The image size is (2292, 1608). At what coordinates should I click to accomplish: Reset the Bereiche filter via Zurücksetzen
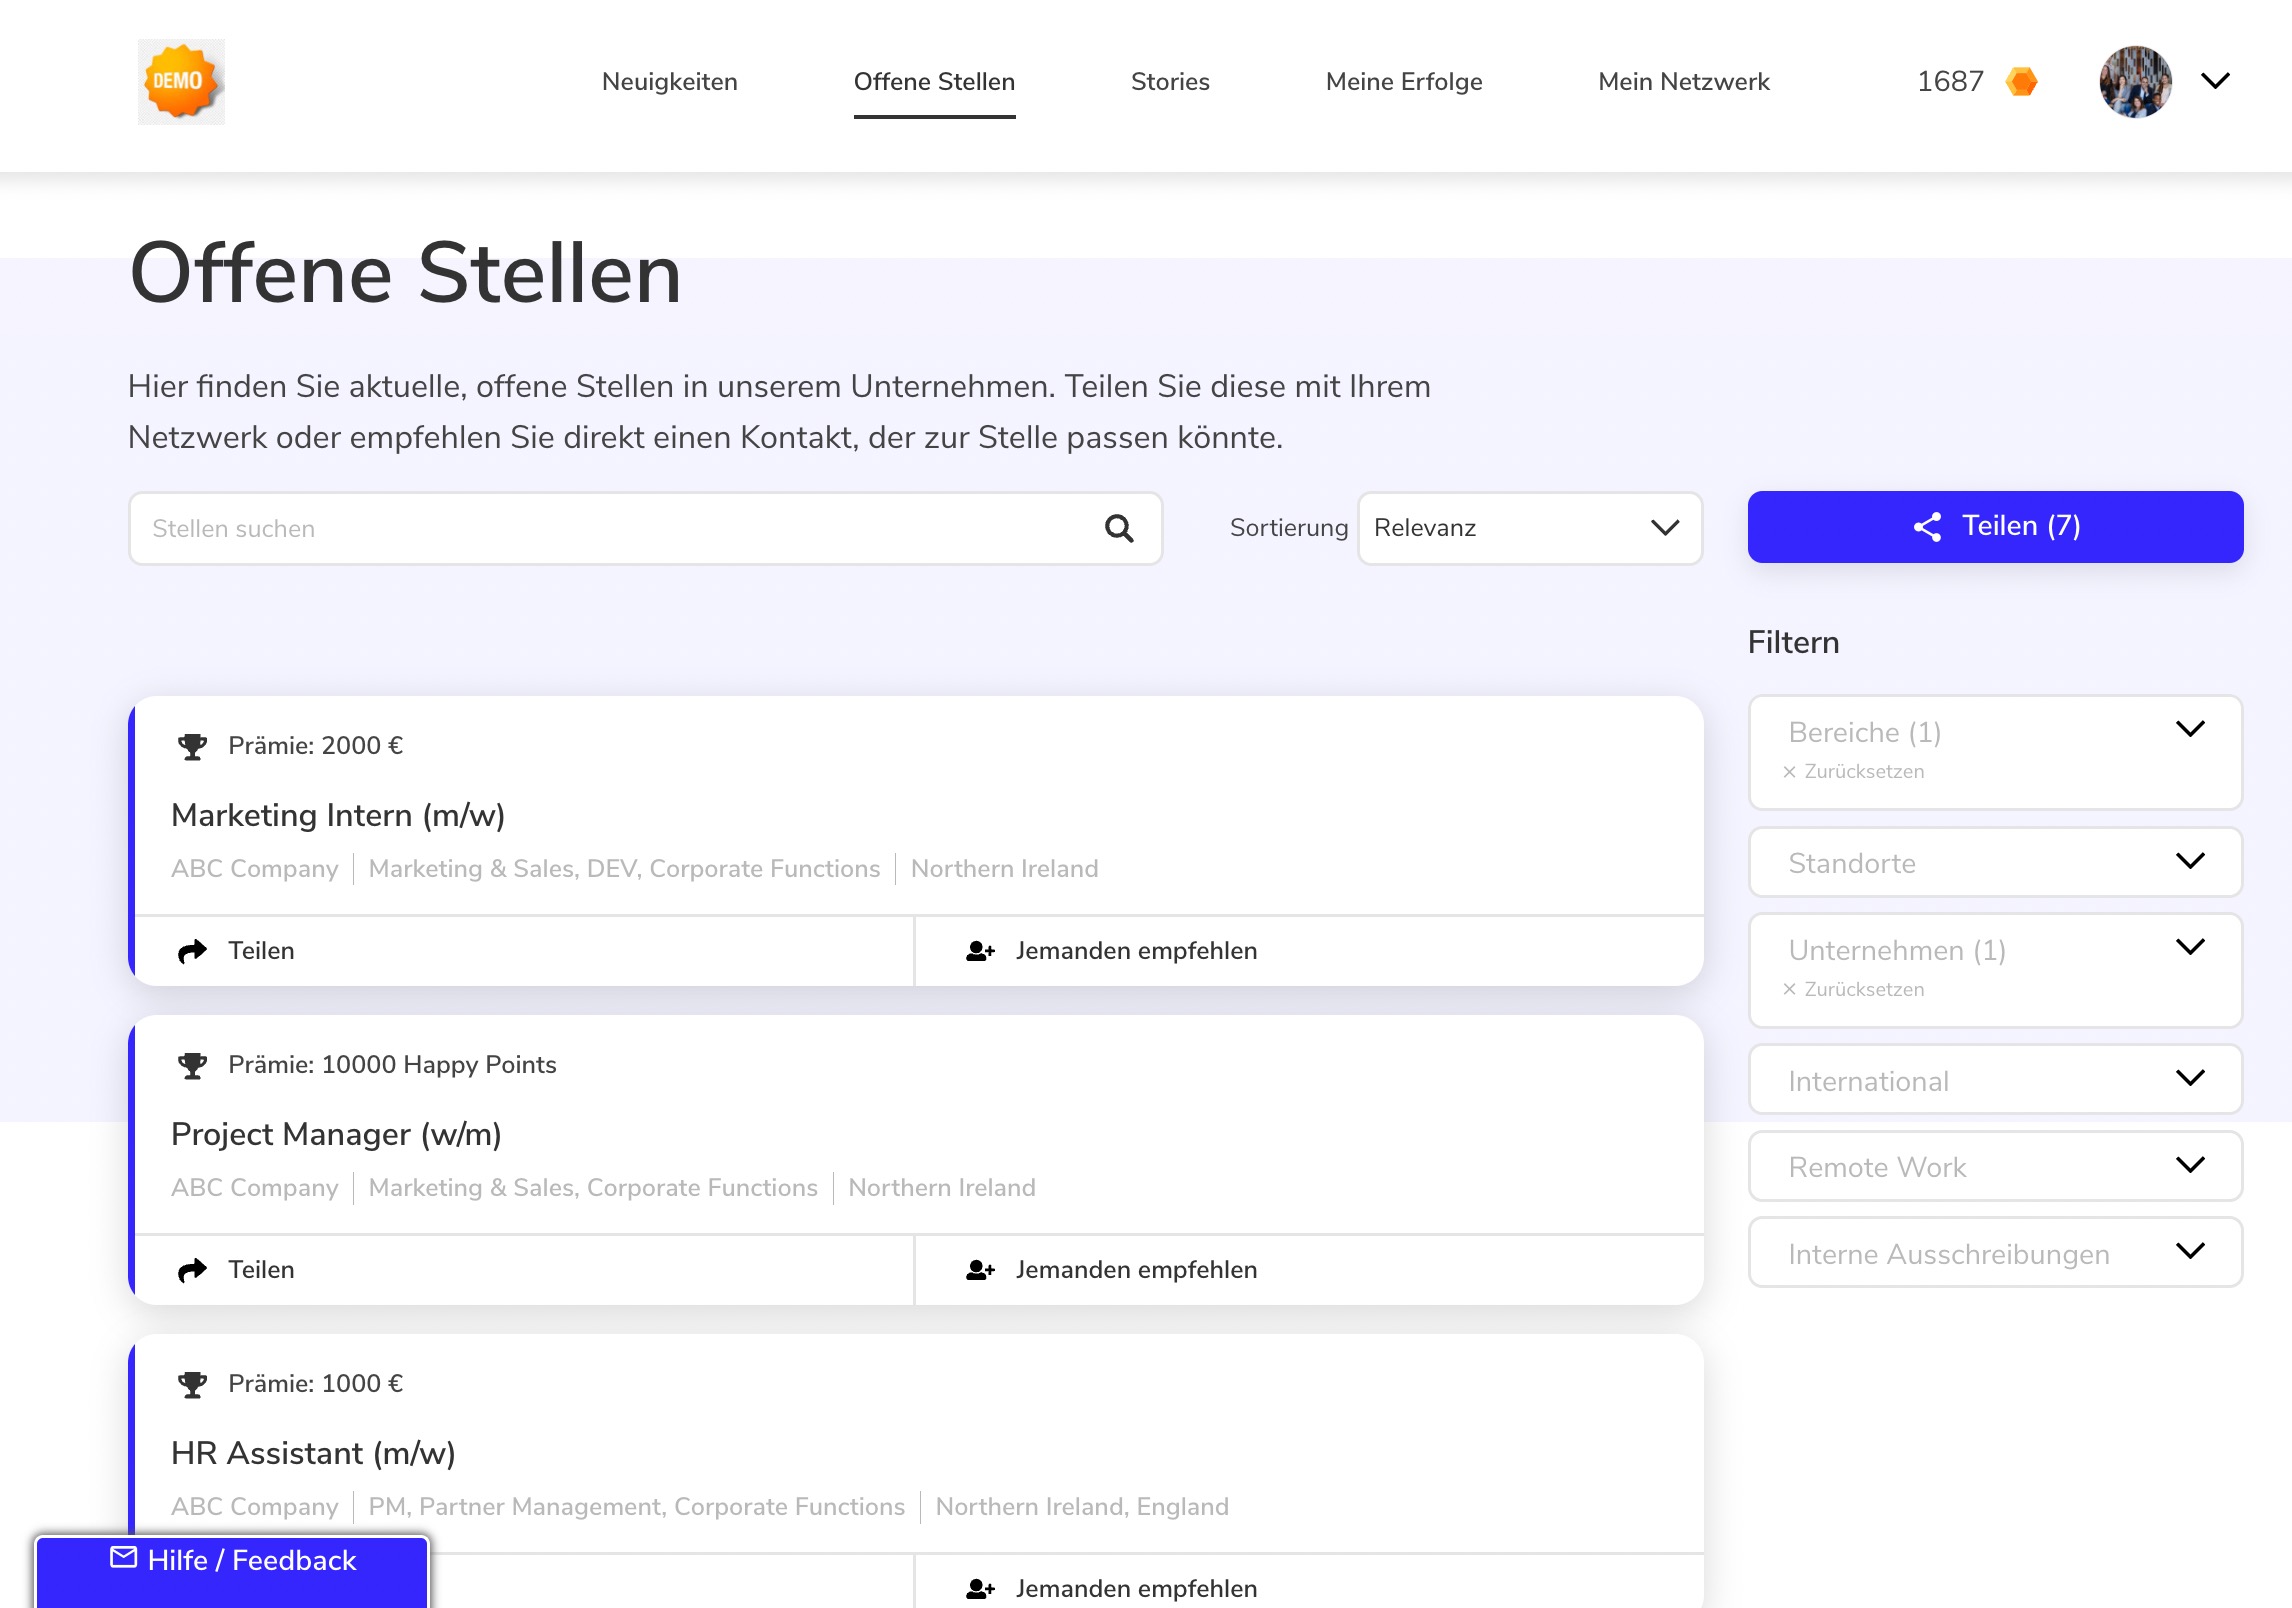tap(1854, 772)
